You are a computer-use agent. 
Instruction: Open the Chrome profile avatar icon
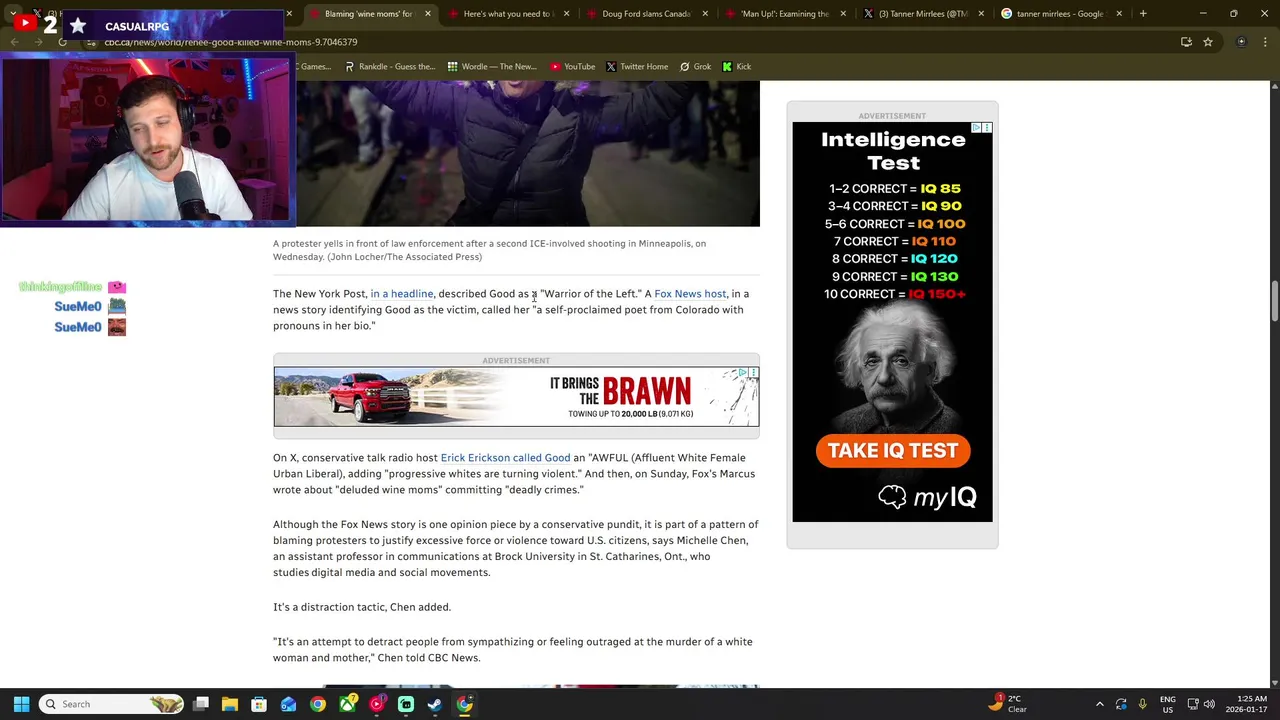1241,42
